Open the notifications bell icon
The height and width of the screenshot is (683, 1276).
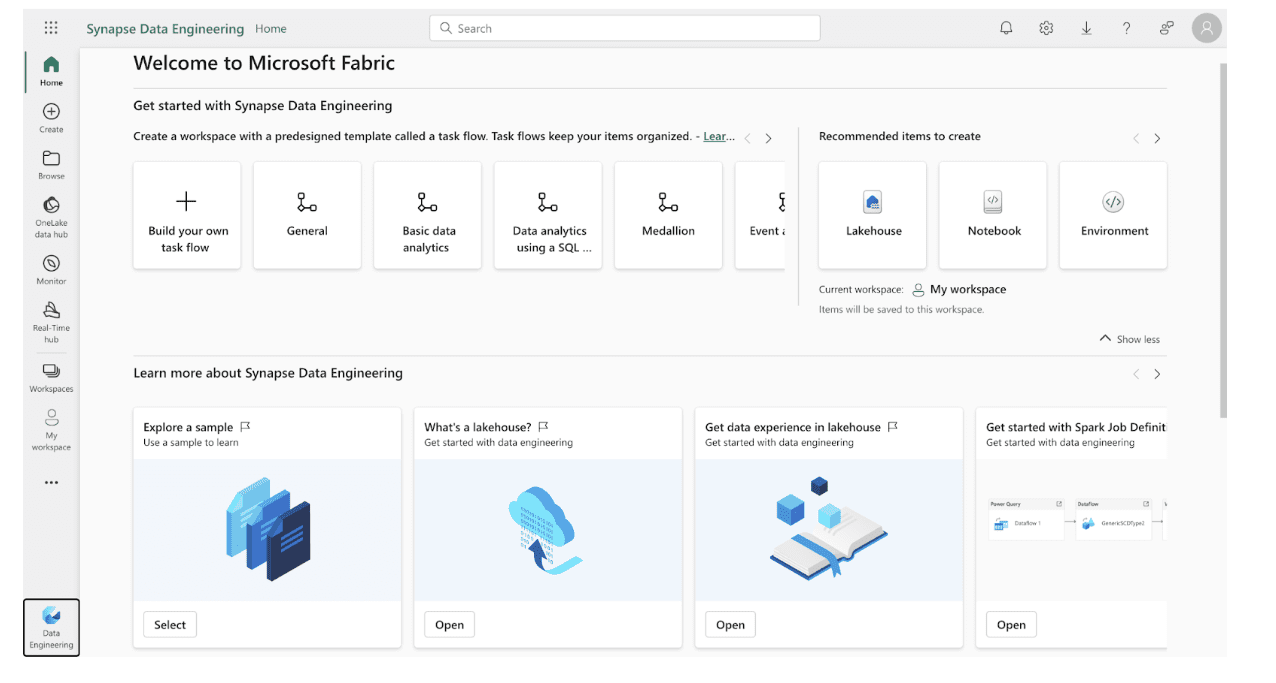pos(1006,28)
